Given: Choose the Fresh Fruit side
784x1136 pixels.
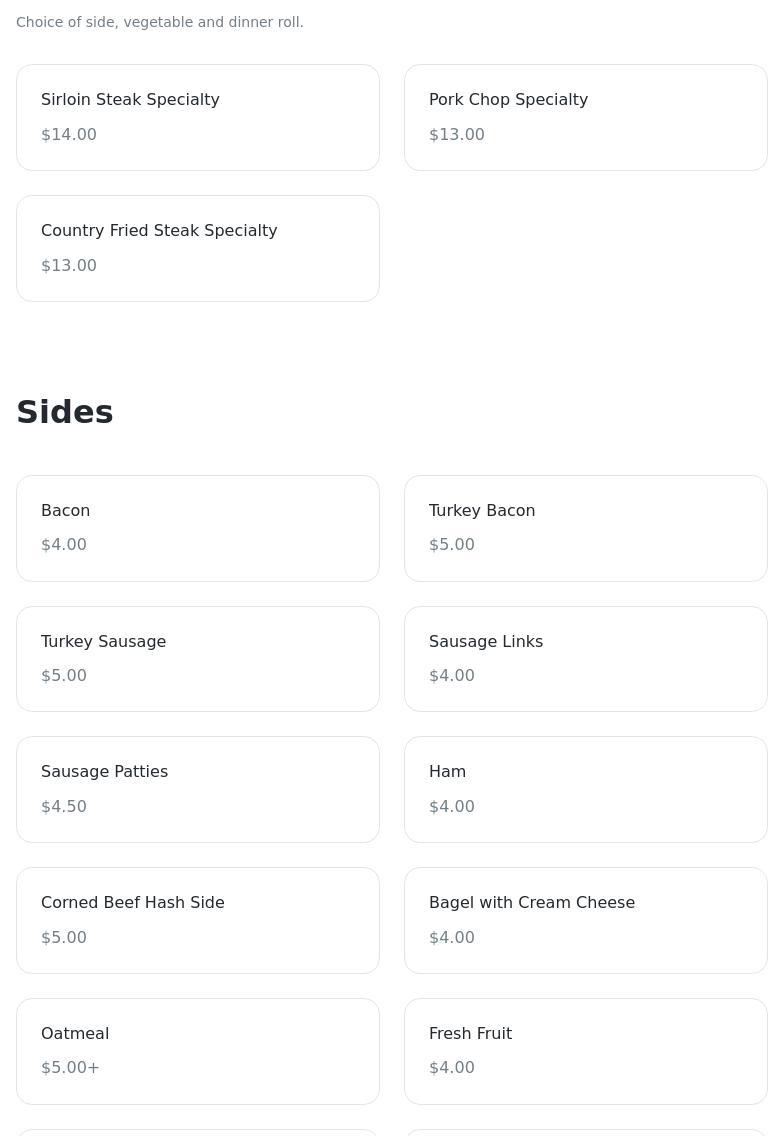Looking at the screenshot, I should (x=585, y=1051).
